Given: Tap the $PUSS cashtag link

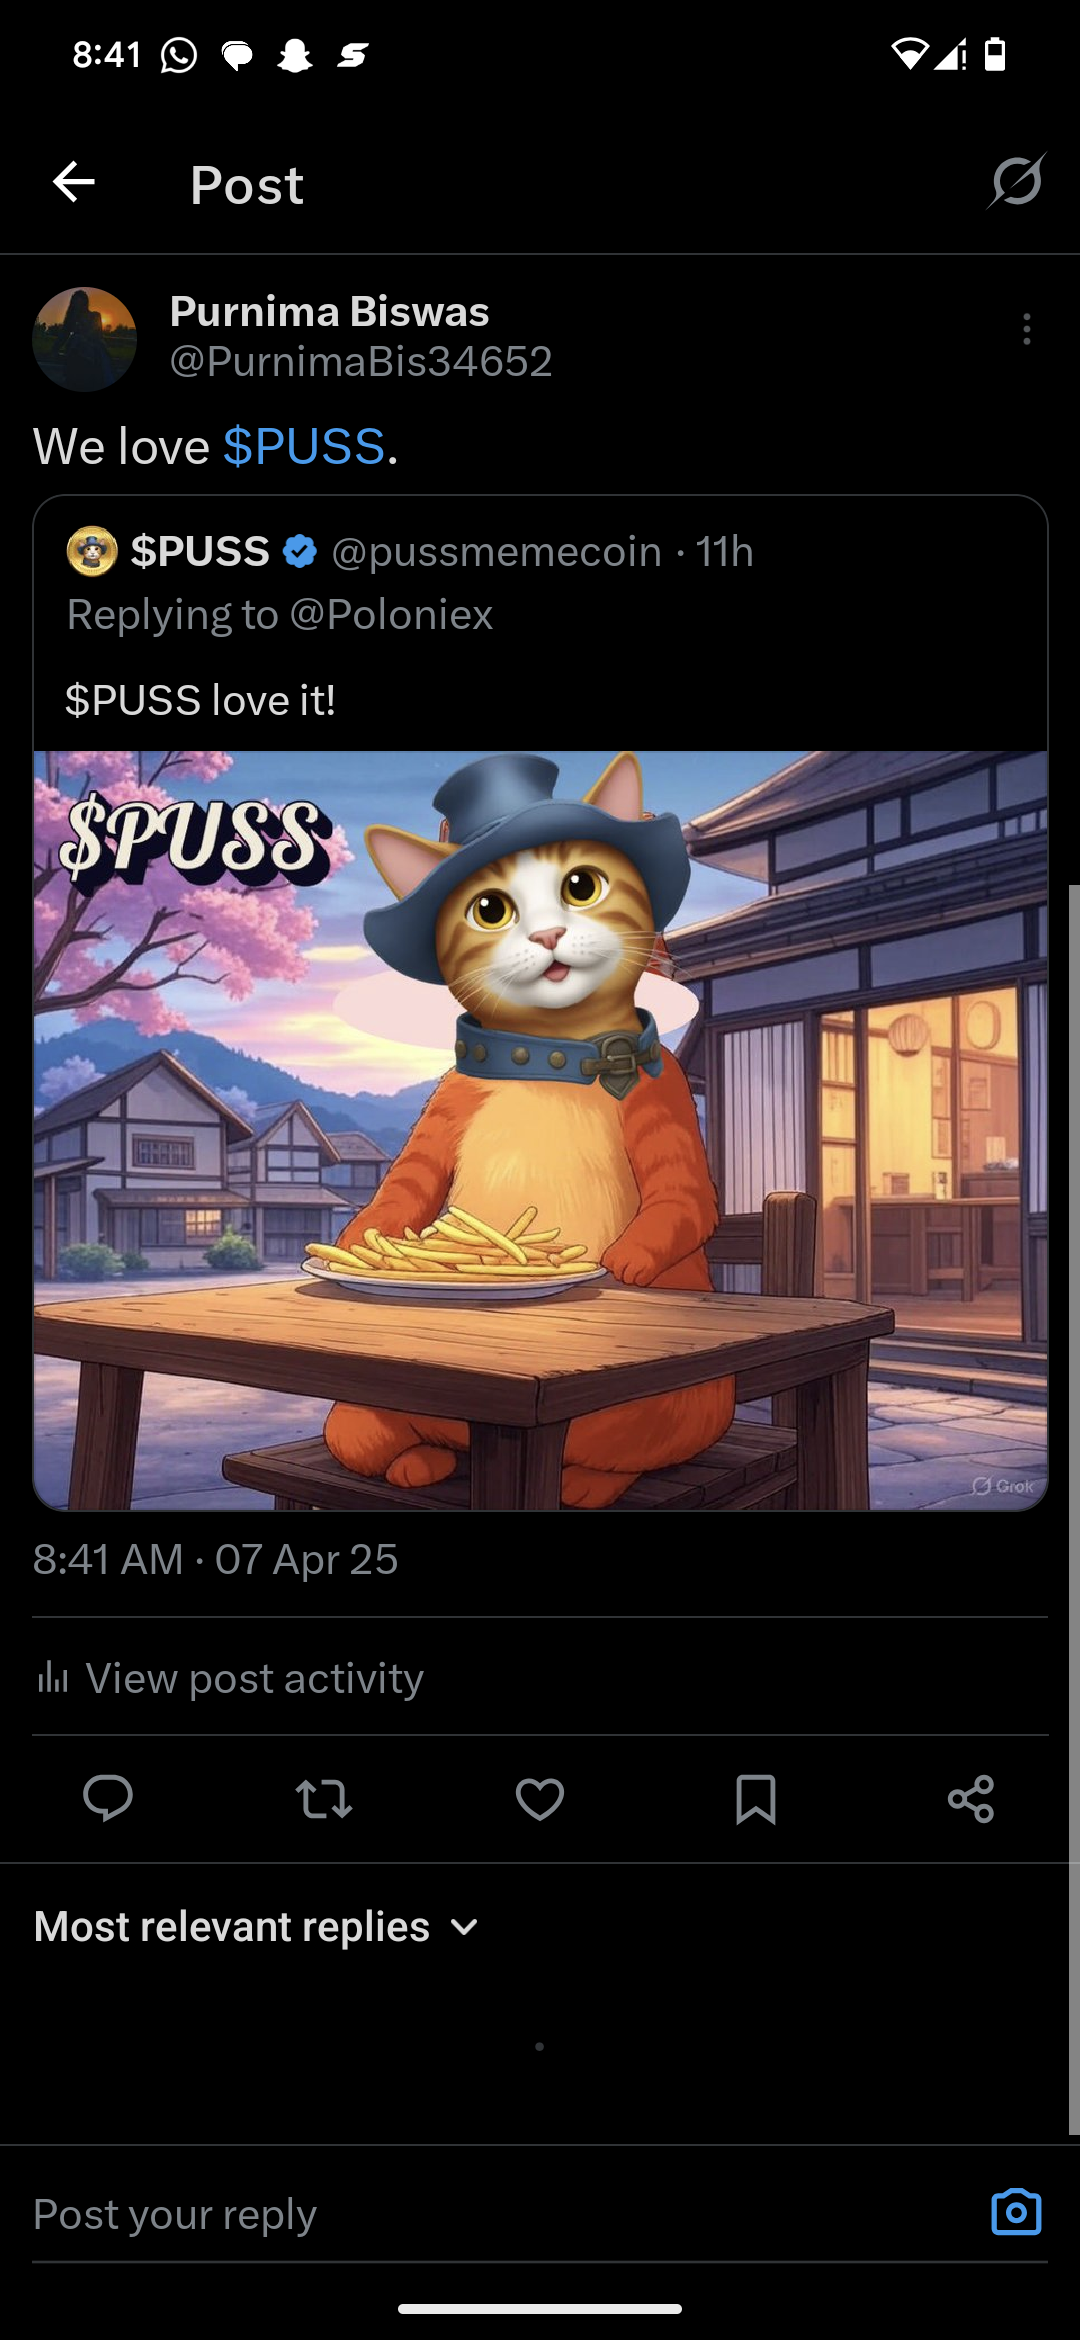Looking at the screenshot, I should [304, 446].
